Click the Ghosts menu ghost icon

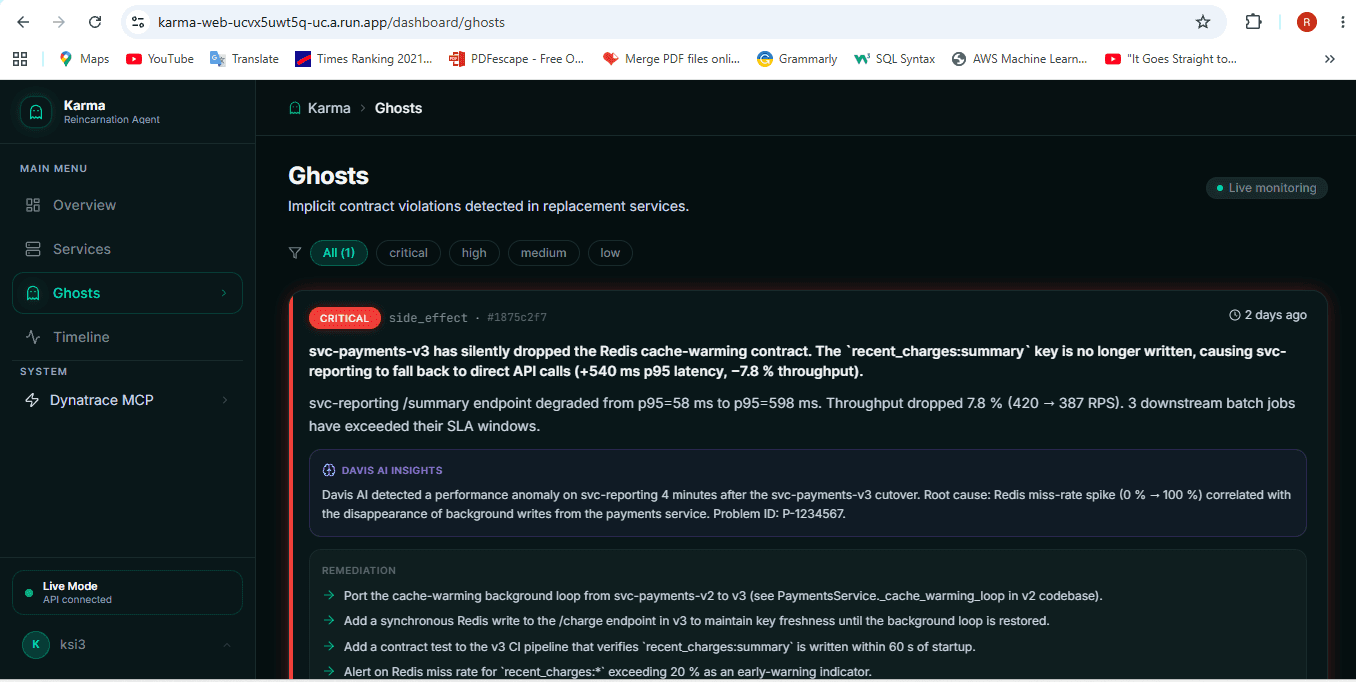click(33, 293)
